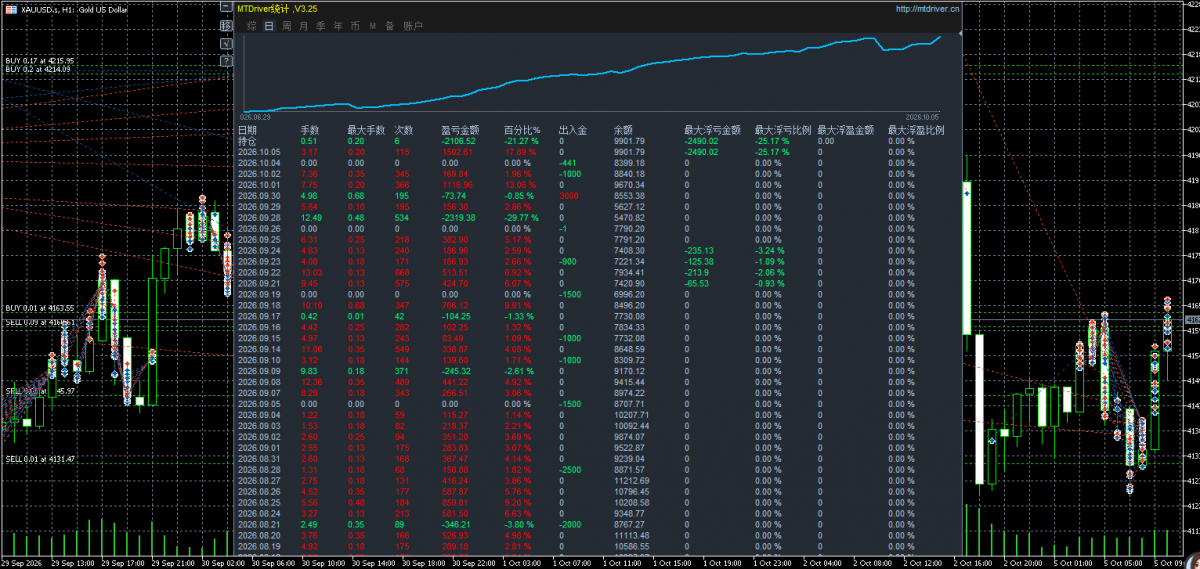The width and height of the screenshot is (1200, 569).
Task: Switch to the 币 symbol tab
Action: (355, 26)
